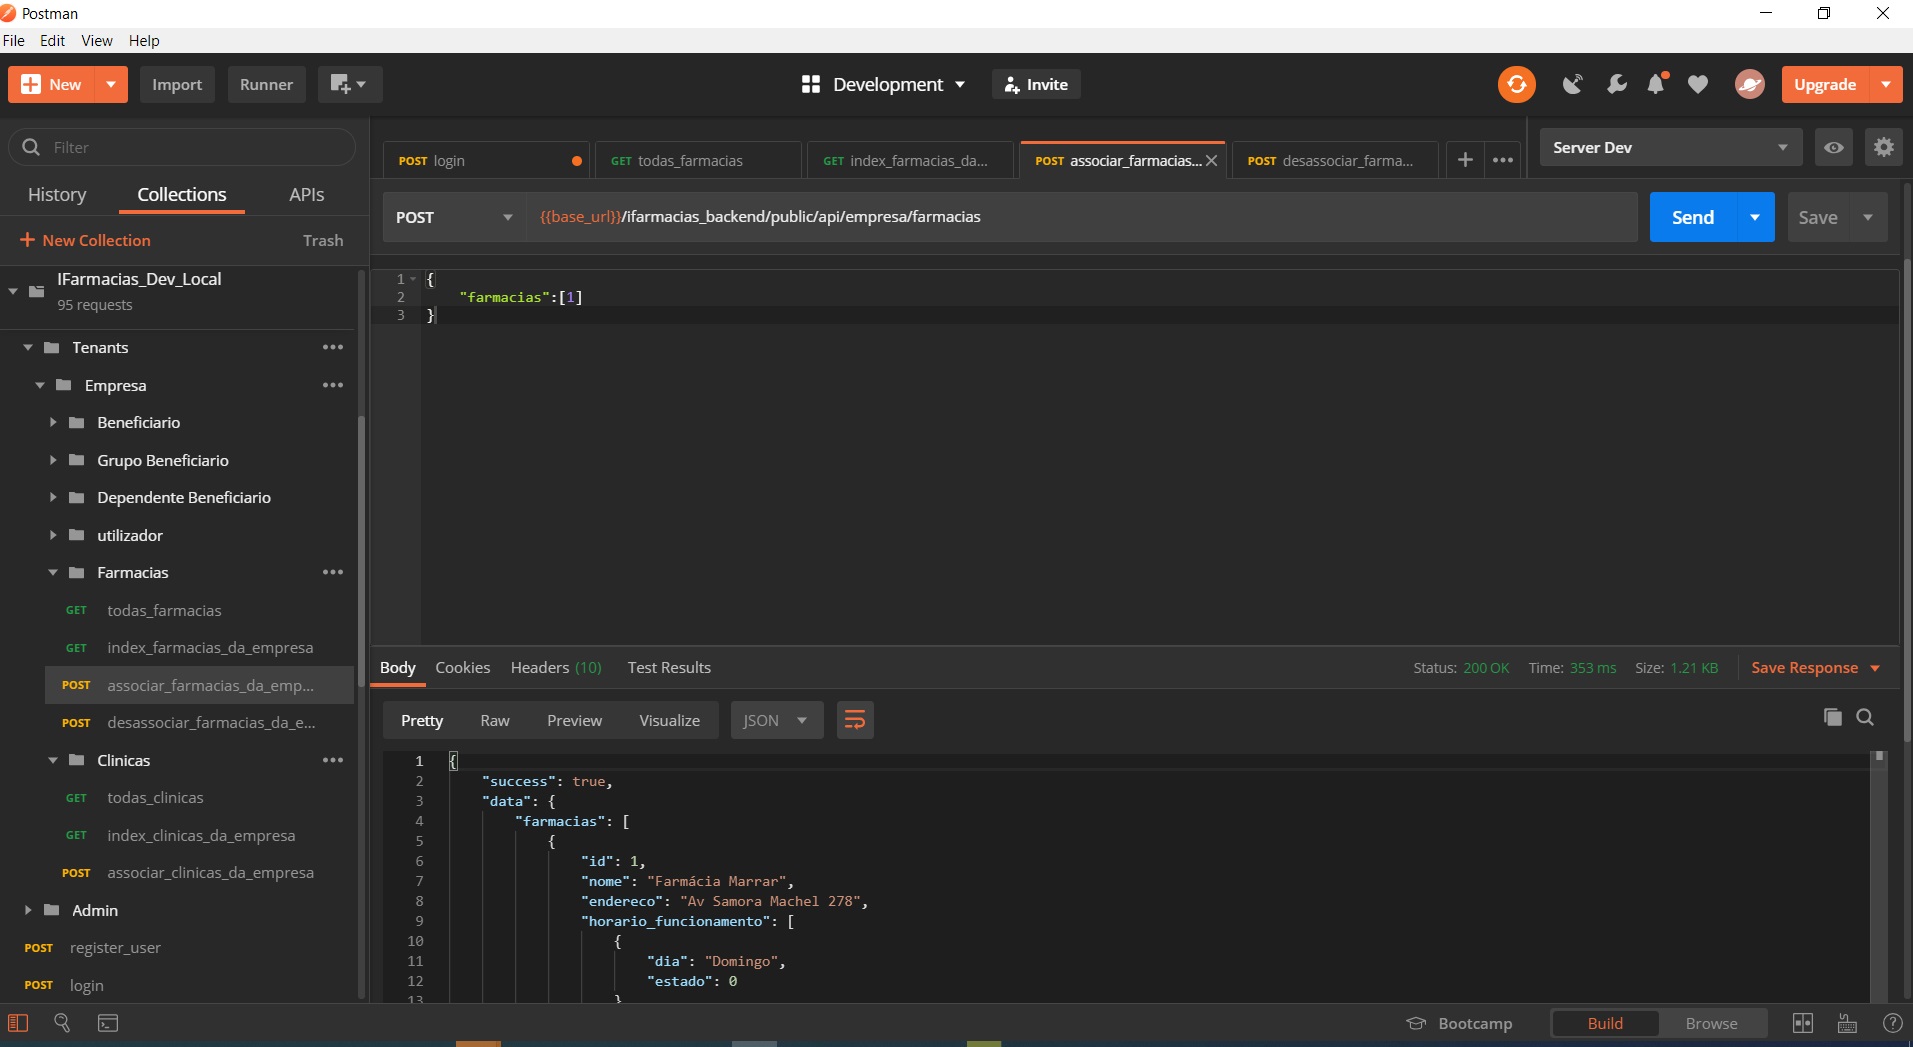Image resolution: width=1913 pixels, height=1047 pixels.
Task: Open Save button dropdown arrow
Action: click(1868, 217)
